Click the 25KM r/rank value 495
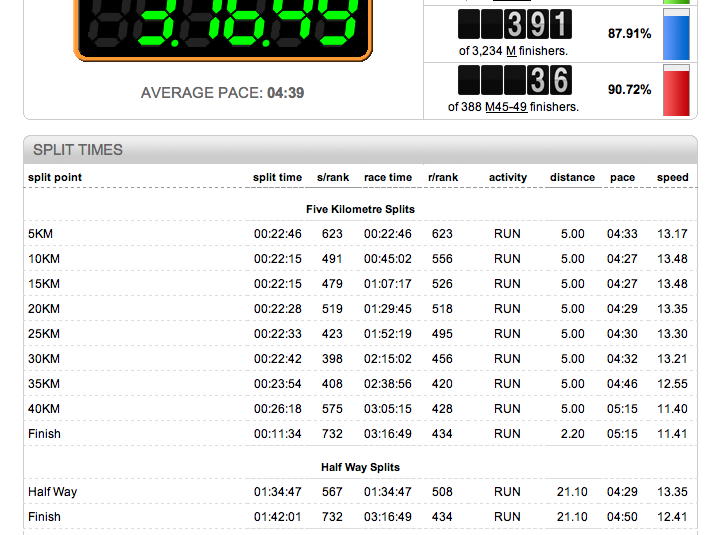Image resolution: width=712 pixels, height=535 pixels. (x=442, y=334)
